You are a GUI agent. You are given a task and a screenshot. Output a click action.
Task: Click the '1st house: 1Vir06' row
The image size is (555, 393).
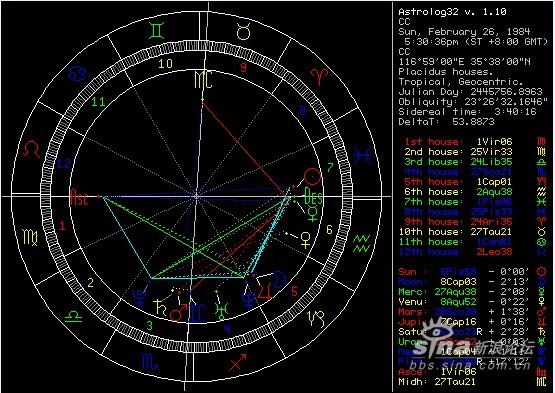click(x=459, y=142)
